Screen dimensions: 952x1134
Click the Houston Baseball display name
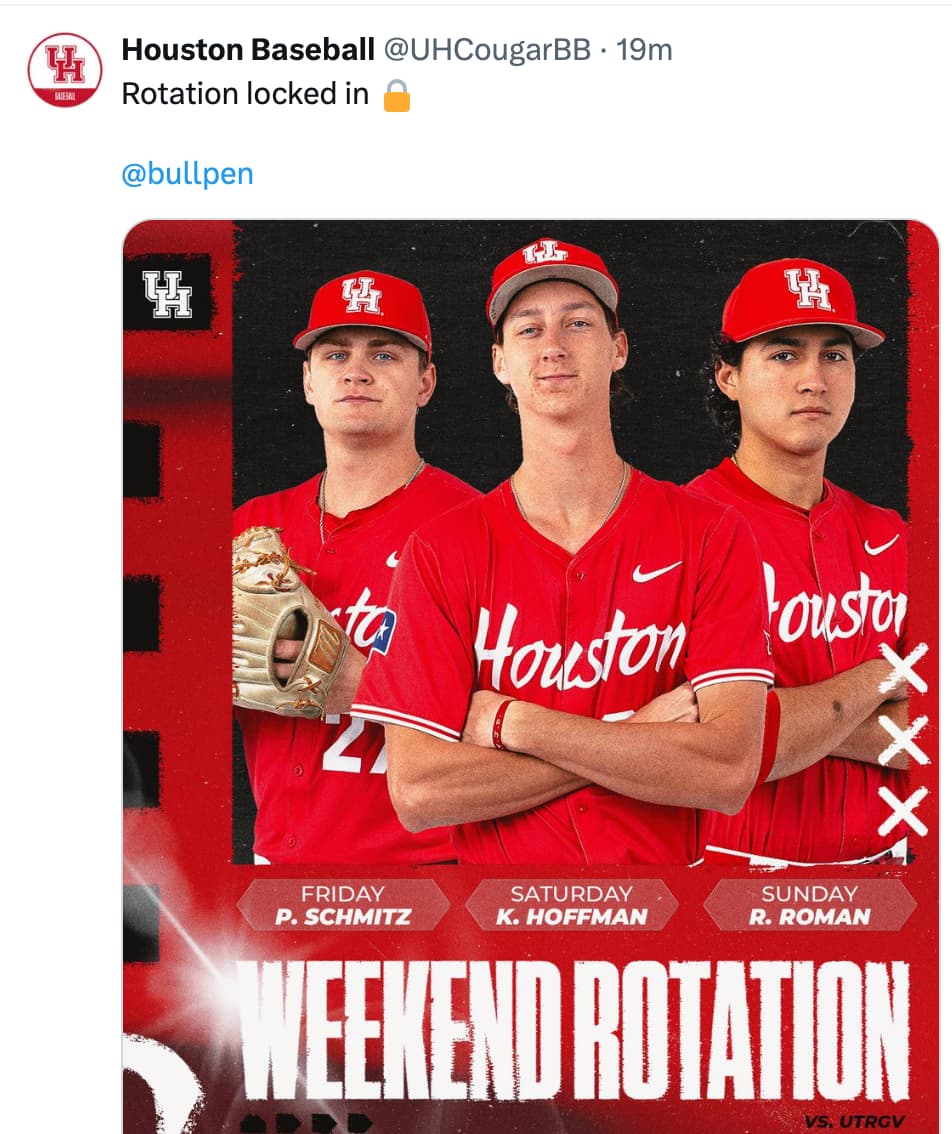click(x=248, y=49)
